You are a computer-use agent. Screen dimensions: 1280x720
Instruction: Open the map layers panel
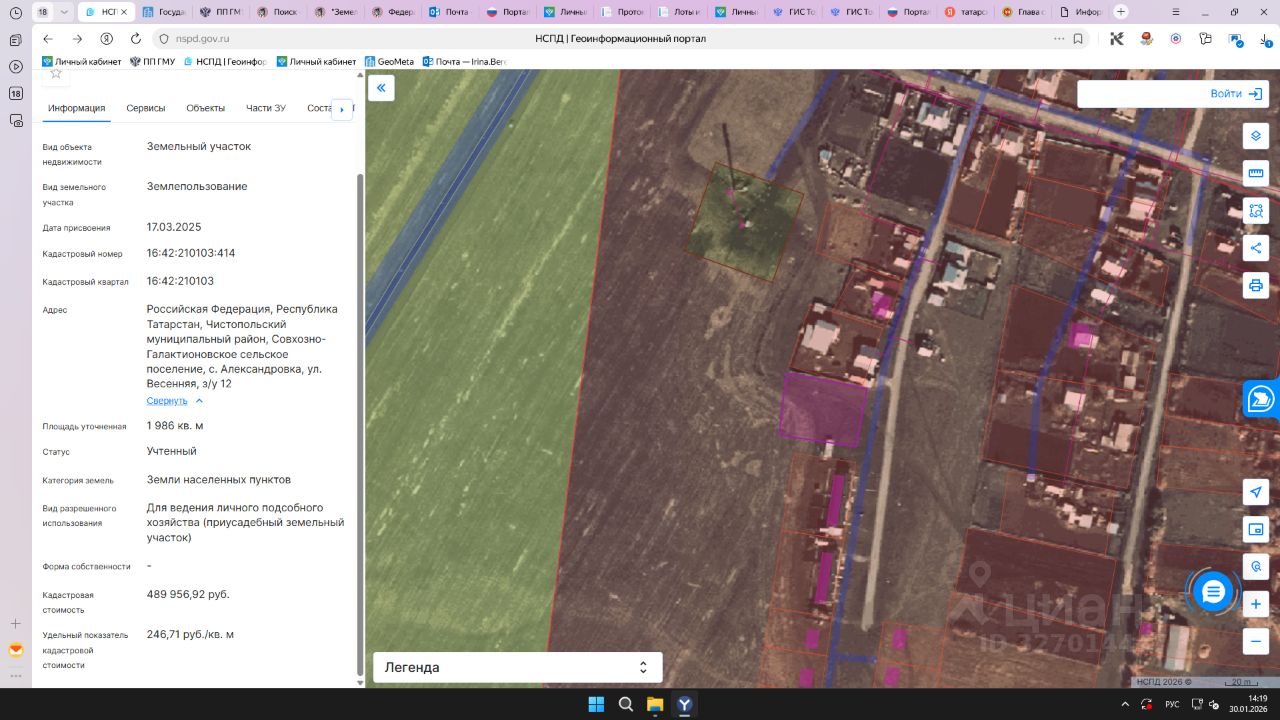(1256, 136)
